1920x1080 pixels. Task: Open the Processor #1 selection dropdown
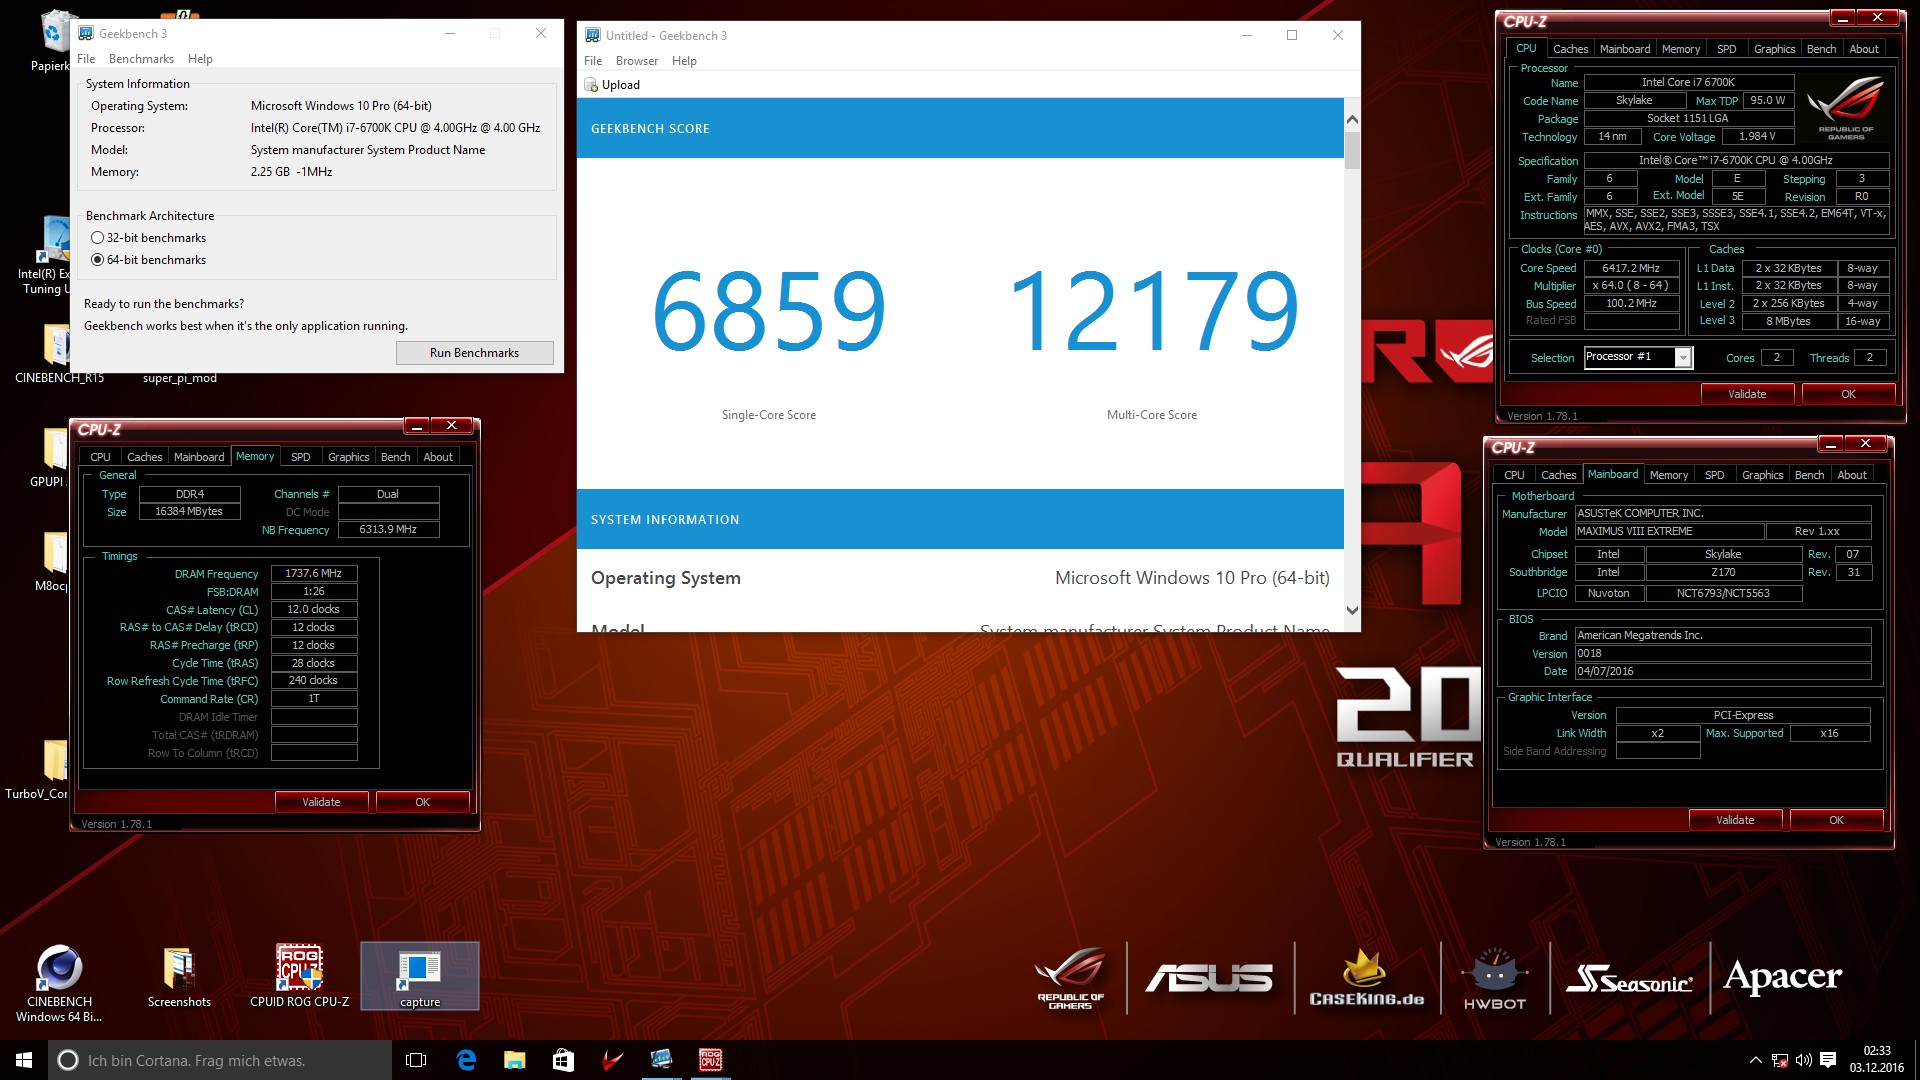click(1683, 357)
